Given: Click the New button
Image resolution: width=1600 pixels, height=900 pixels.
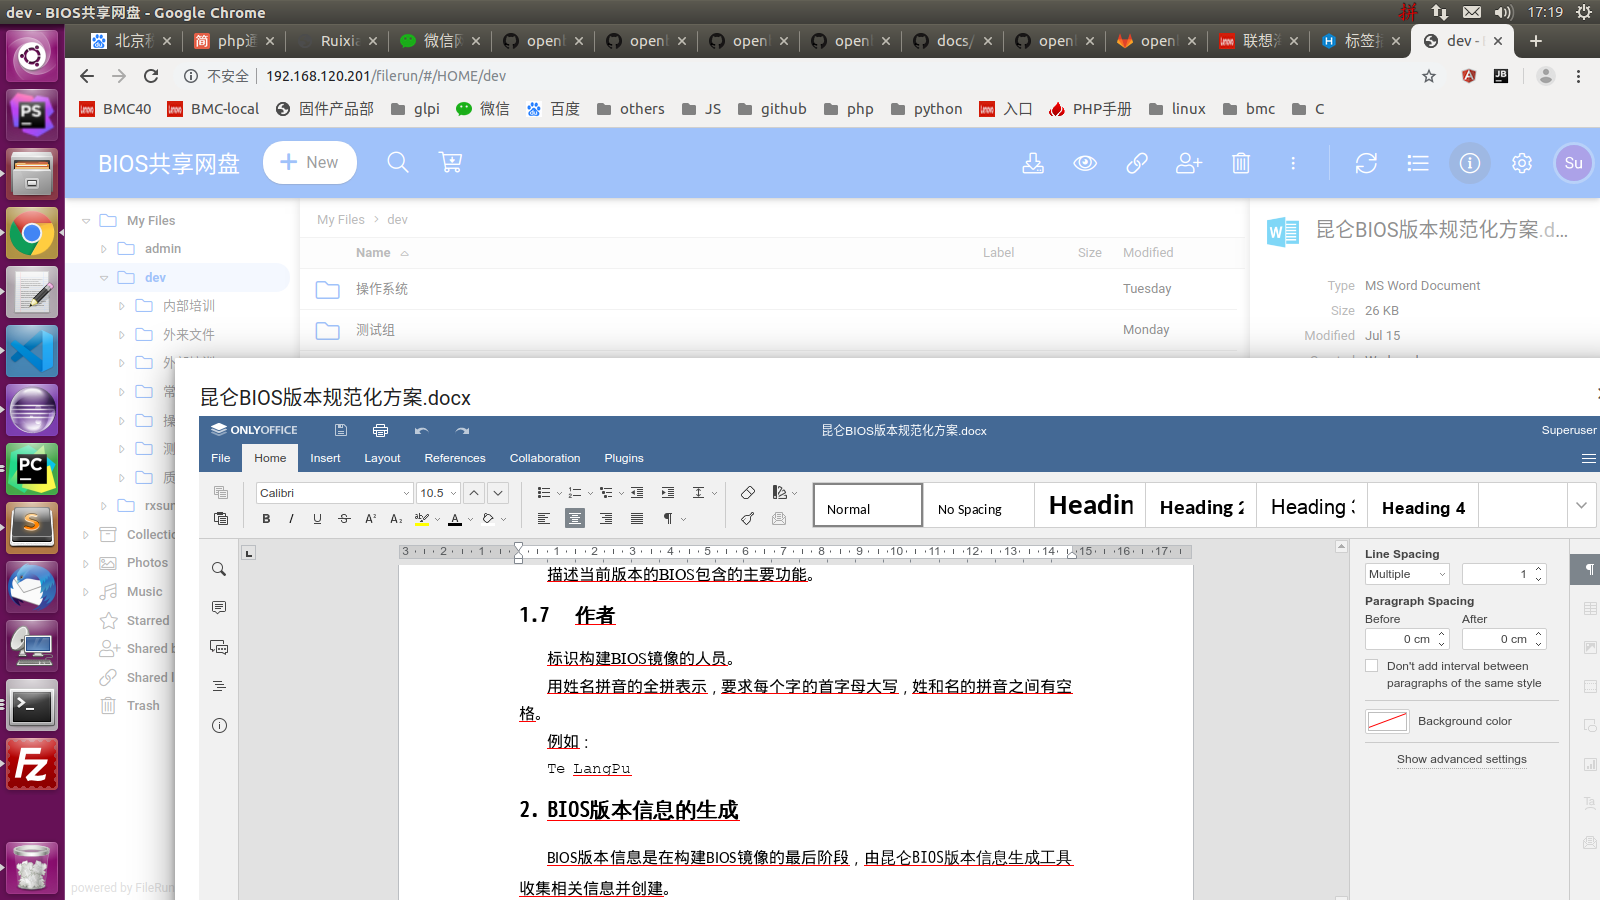Looking at the screenshot, I should click(309, 163).
